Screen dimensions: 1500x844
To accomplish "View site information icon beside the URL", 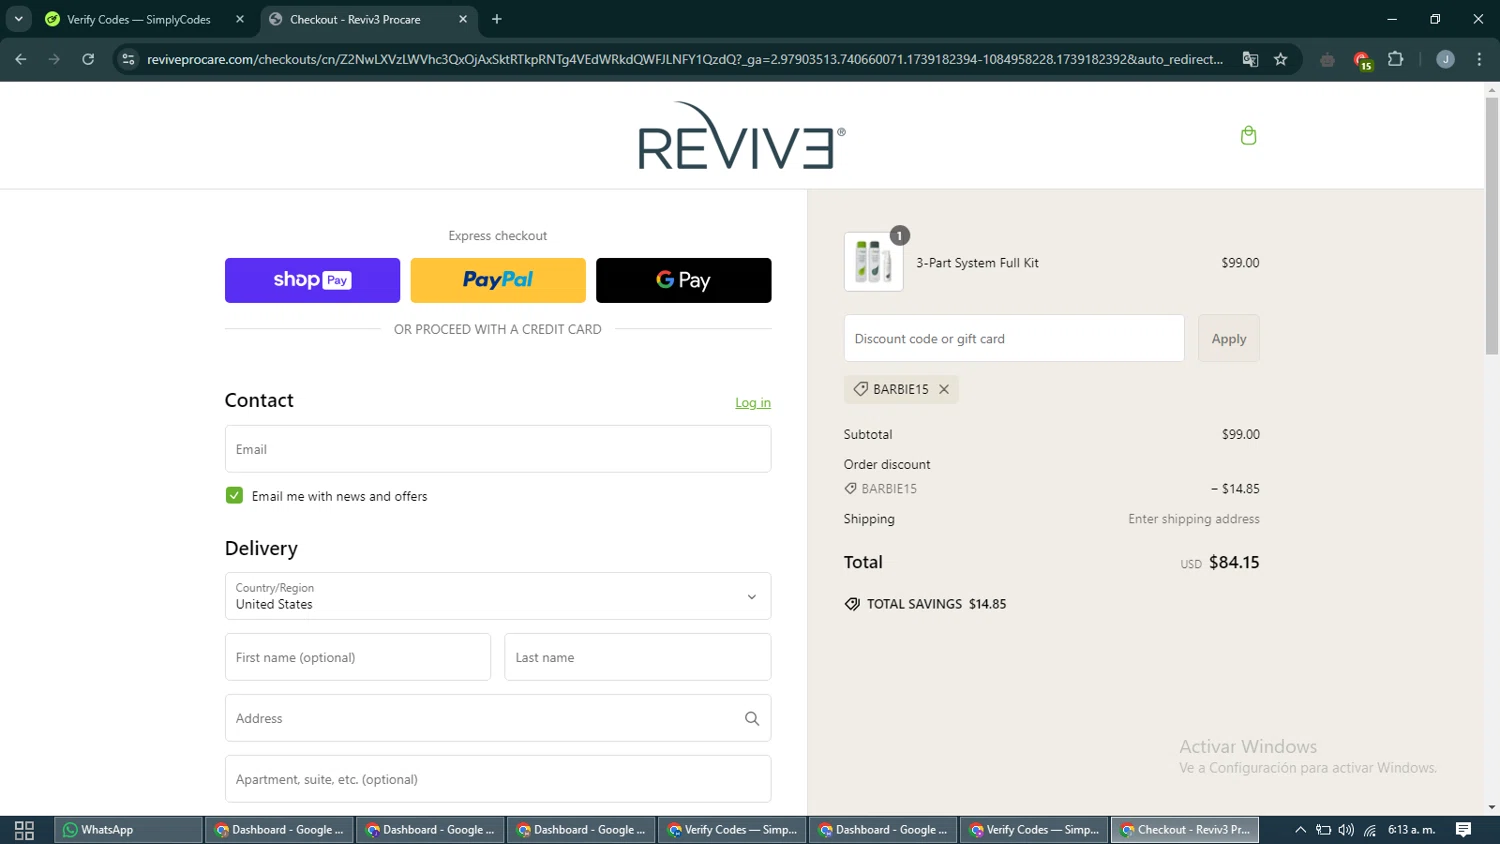I will click(x=128, y=59).
